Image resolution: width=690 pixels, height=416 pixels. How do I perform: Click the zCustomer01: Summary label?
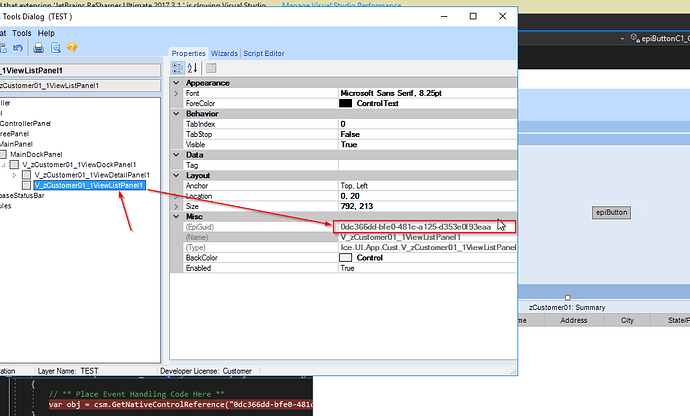click(x=567, y=307)
